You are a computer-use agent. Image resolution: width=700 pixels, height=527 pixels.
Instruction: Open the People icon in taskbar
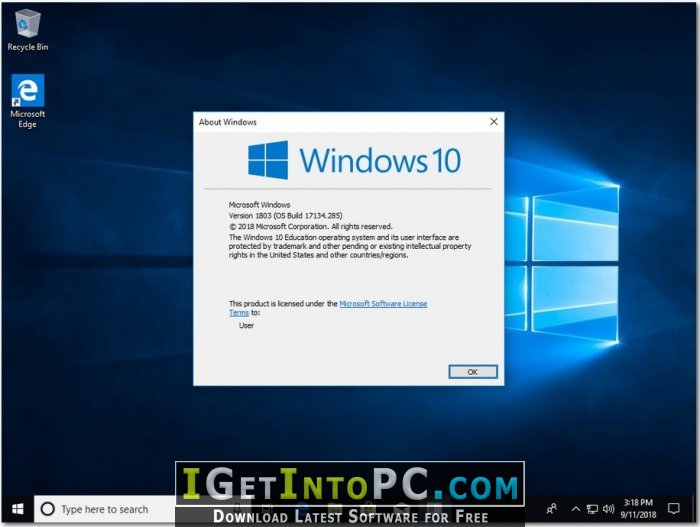551,509
